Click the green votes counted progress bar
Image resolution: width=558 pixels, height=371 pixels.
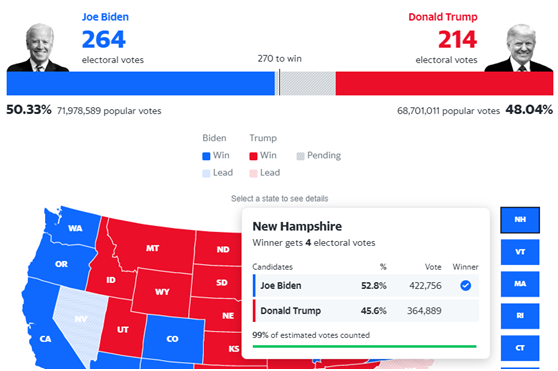point(364,346)
